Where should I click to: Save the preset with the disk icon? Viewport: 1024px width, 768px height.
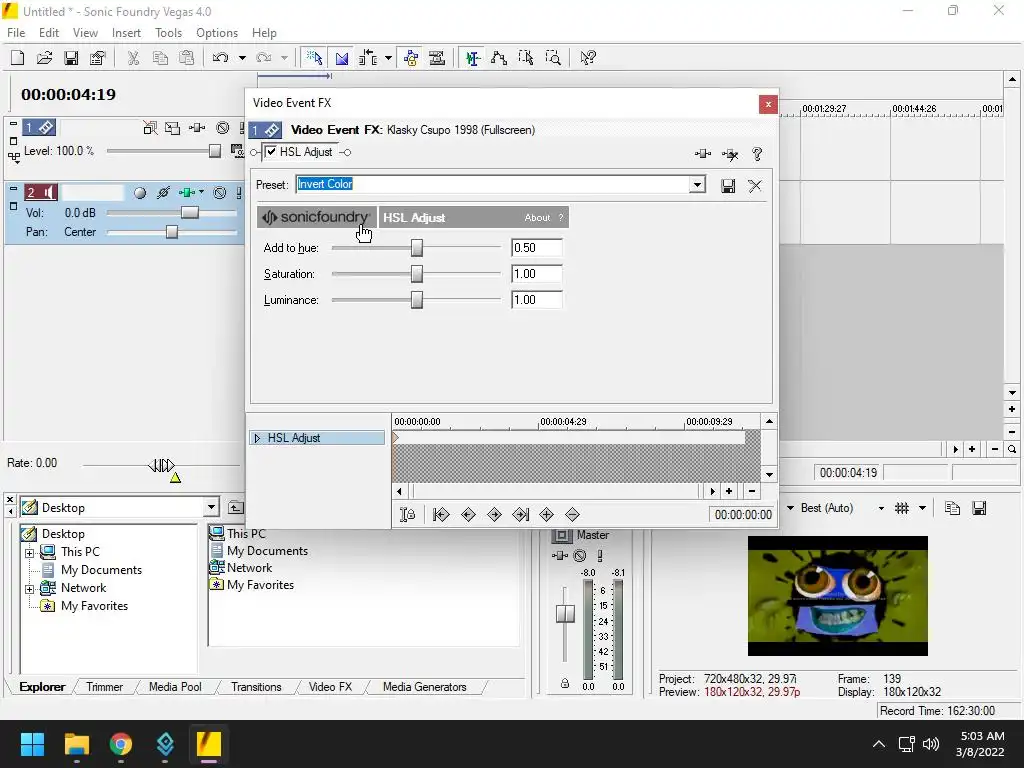(728, 186)
